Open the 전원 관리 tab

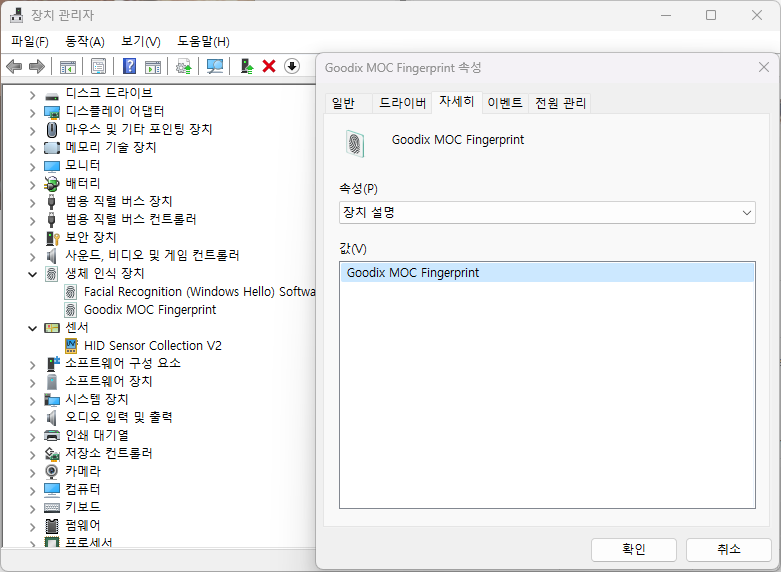[x=560, y=103]
